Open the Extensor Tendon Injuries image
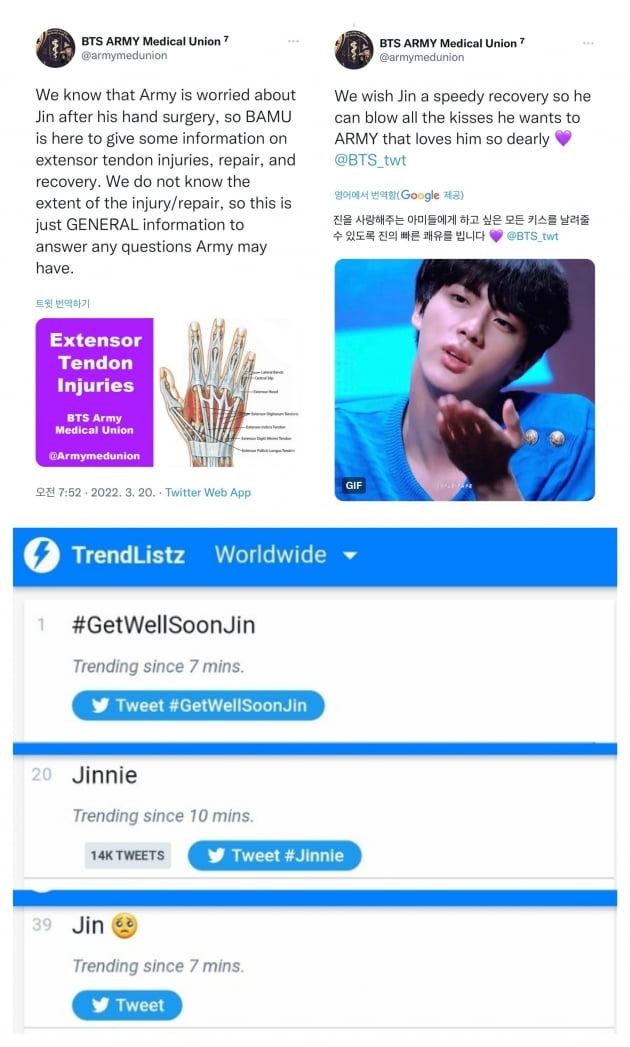This screenshot has width=630, height=1047. (94, 393)
